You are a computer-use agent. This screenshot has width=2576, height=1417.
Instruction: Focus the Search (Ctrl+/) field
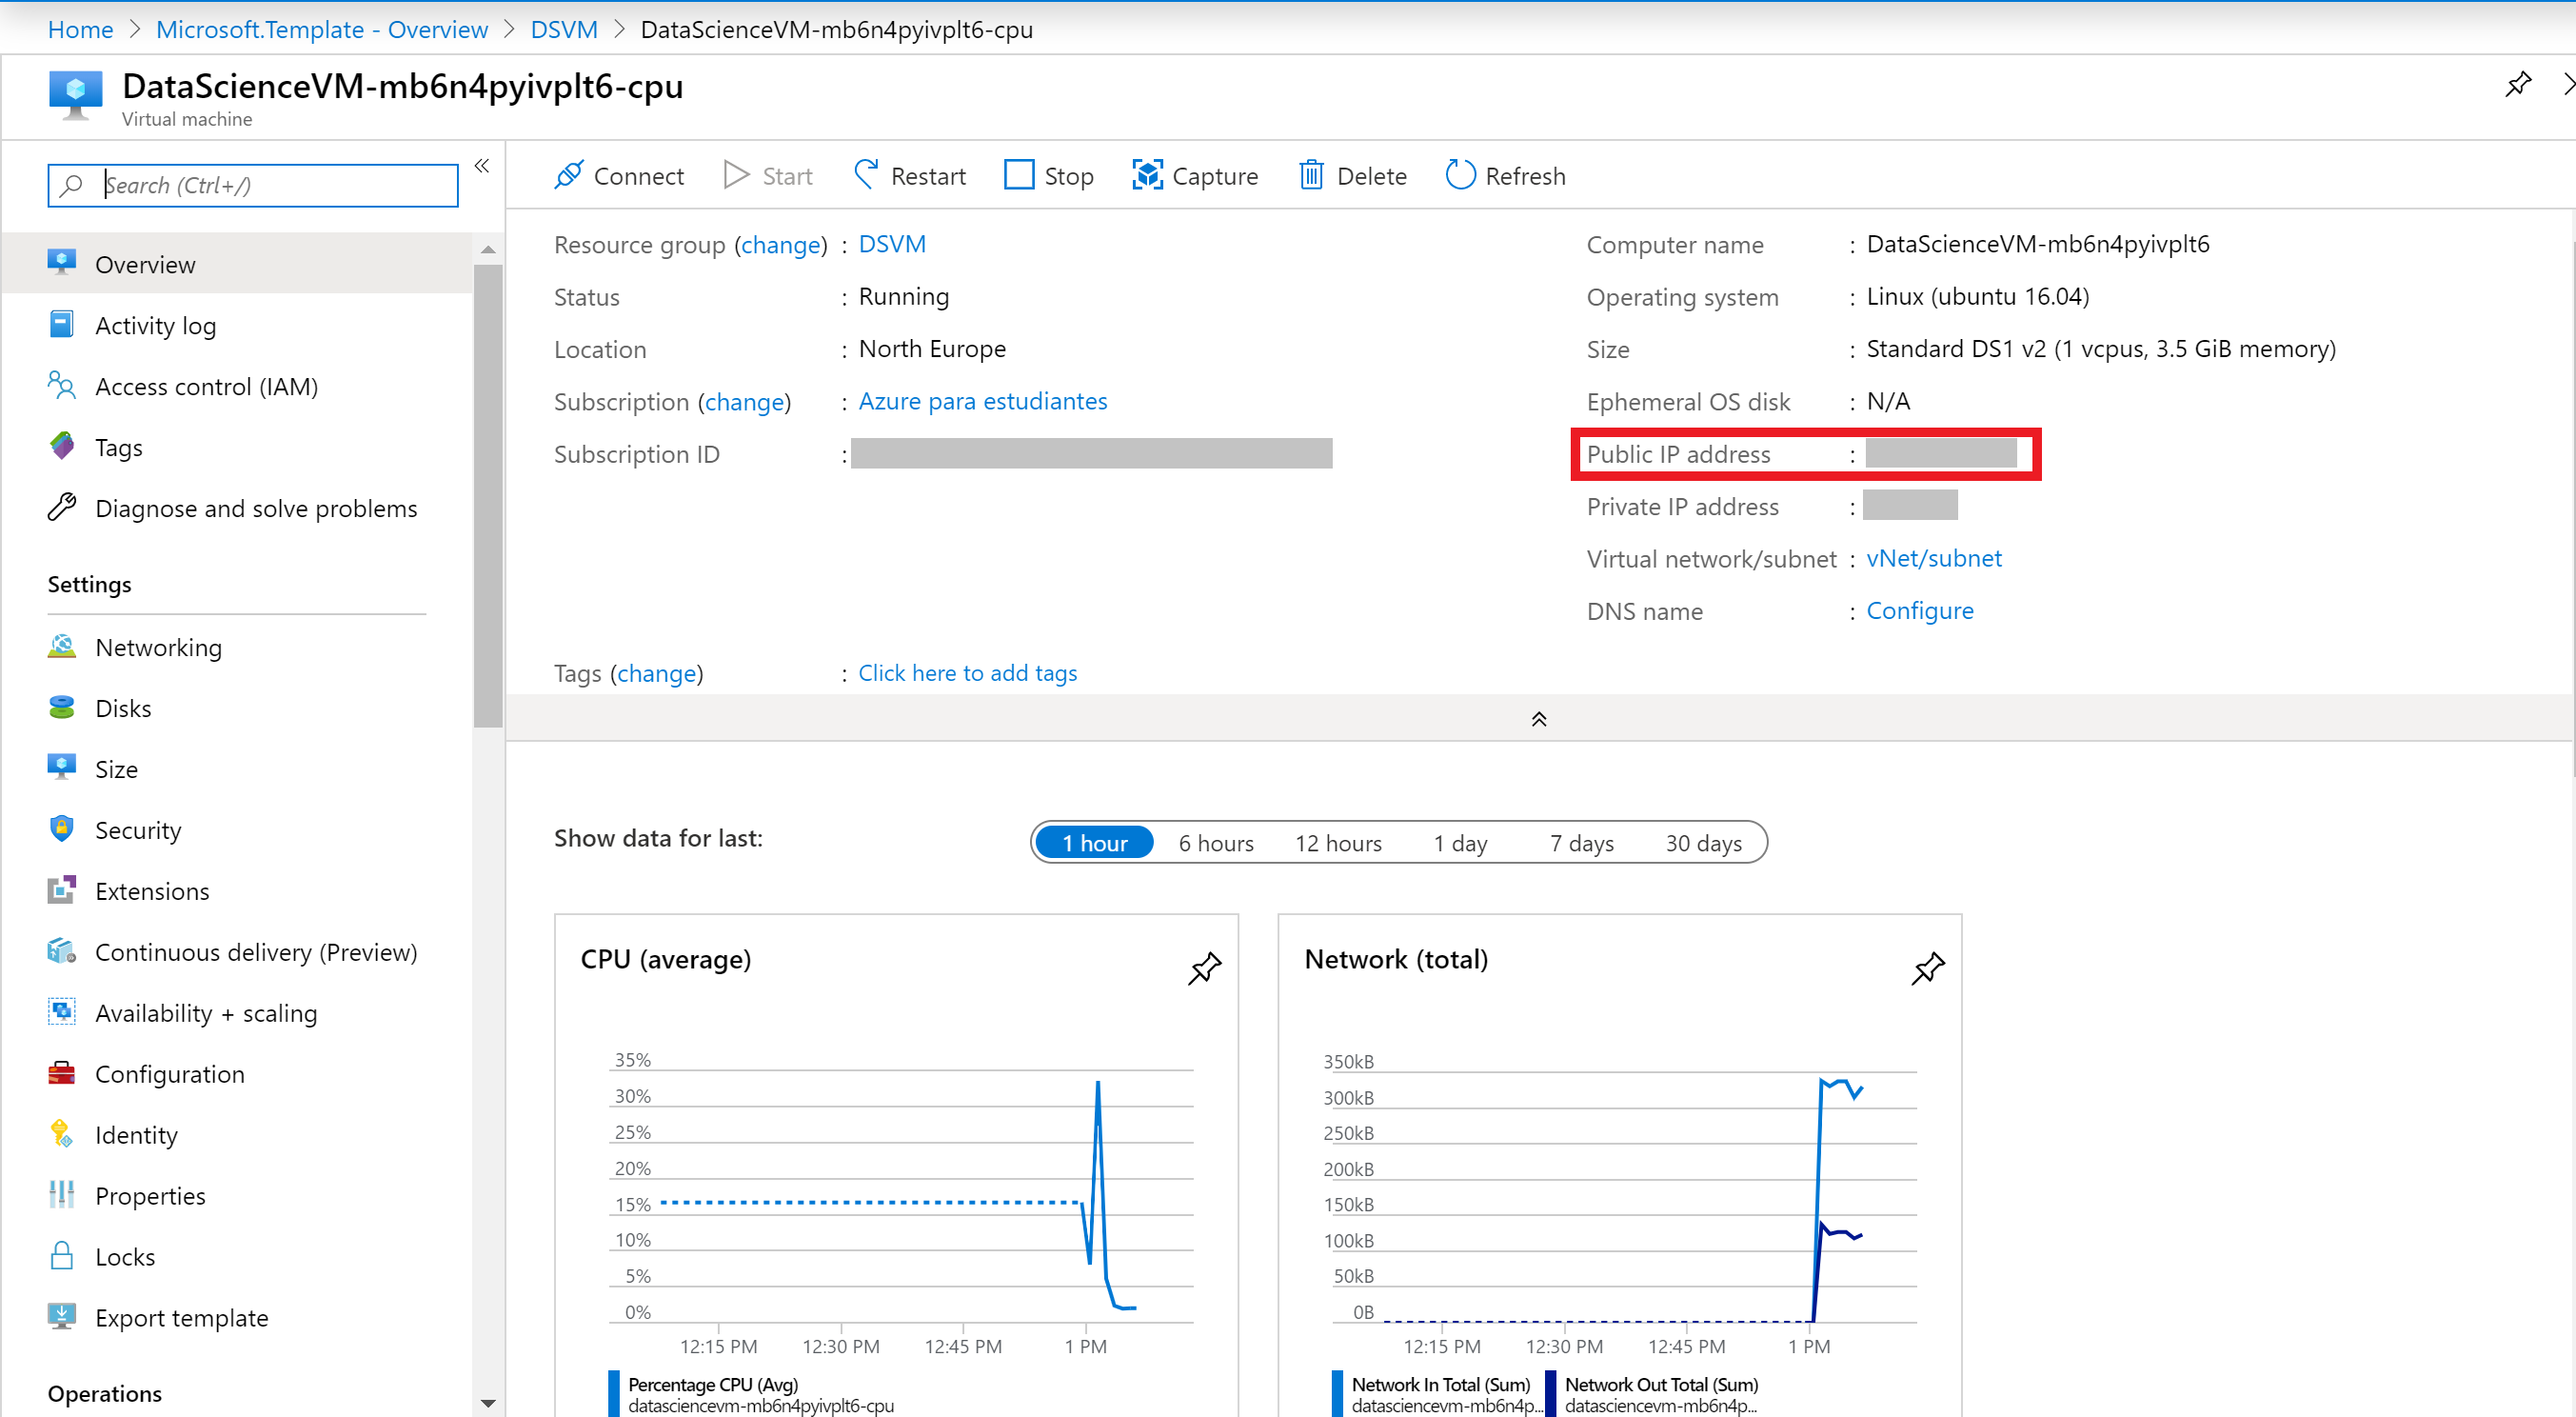pos(253,185)
